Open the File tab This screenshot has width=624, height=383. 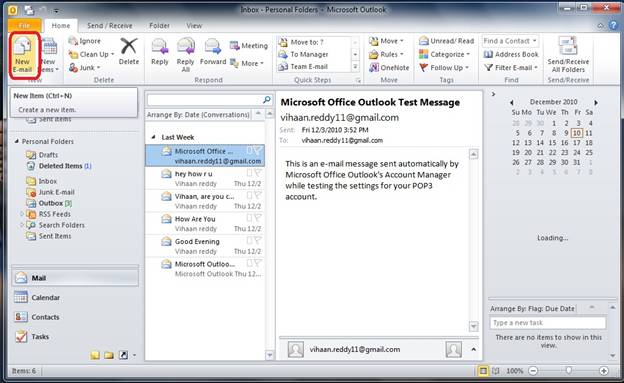click(x=24, y=25)
